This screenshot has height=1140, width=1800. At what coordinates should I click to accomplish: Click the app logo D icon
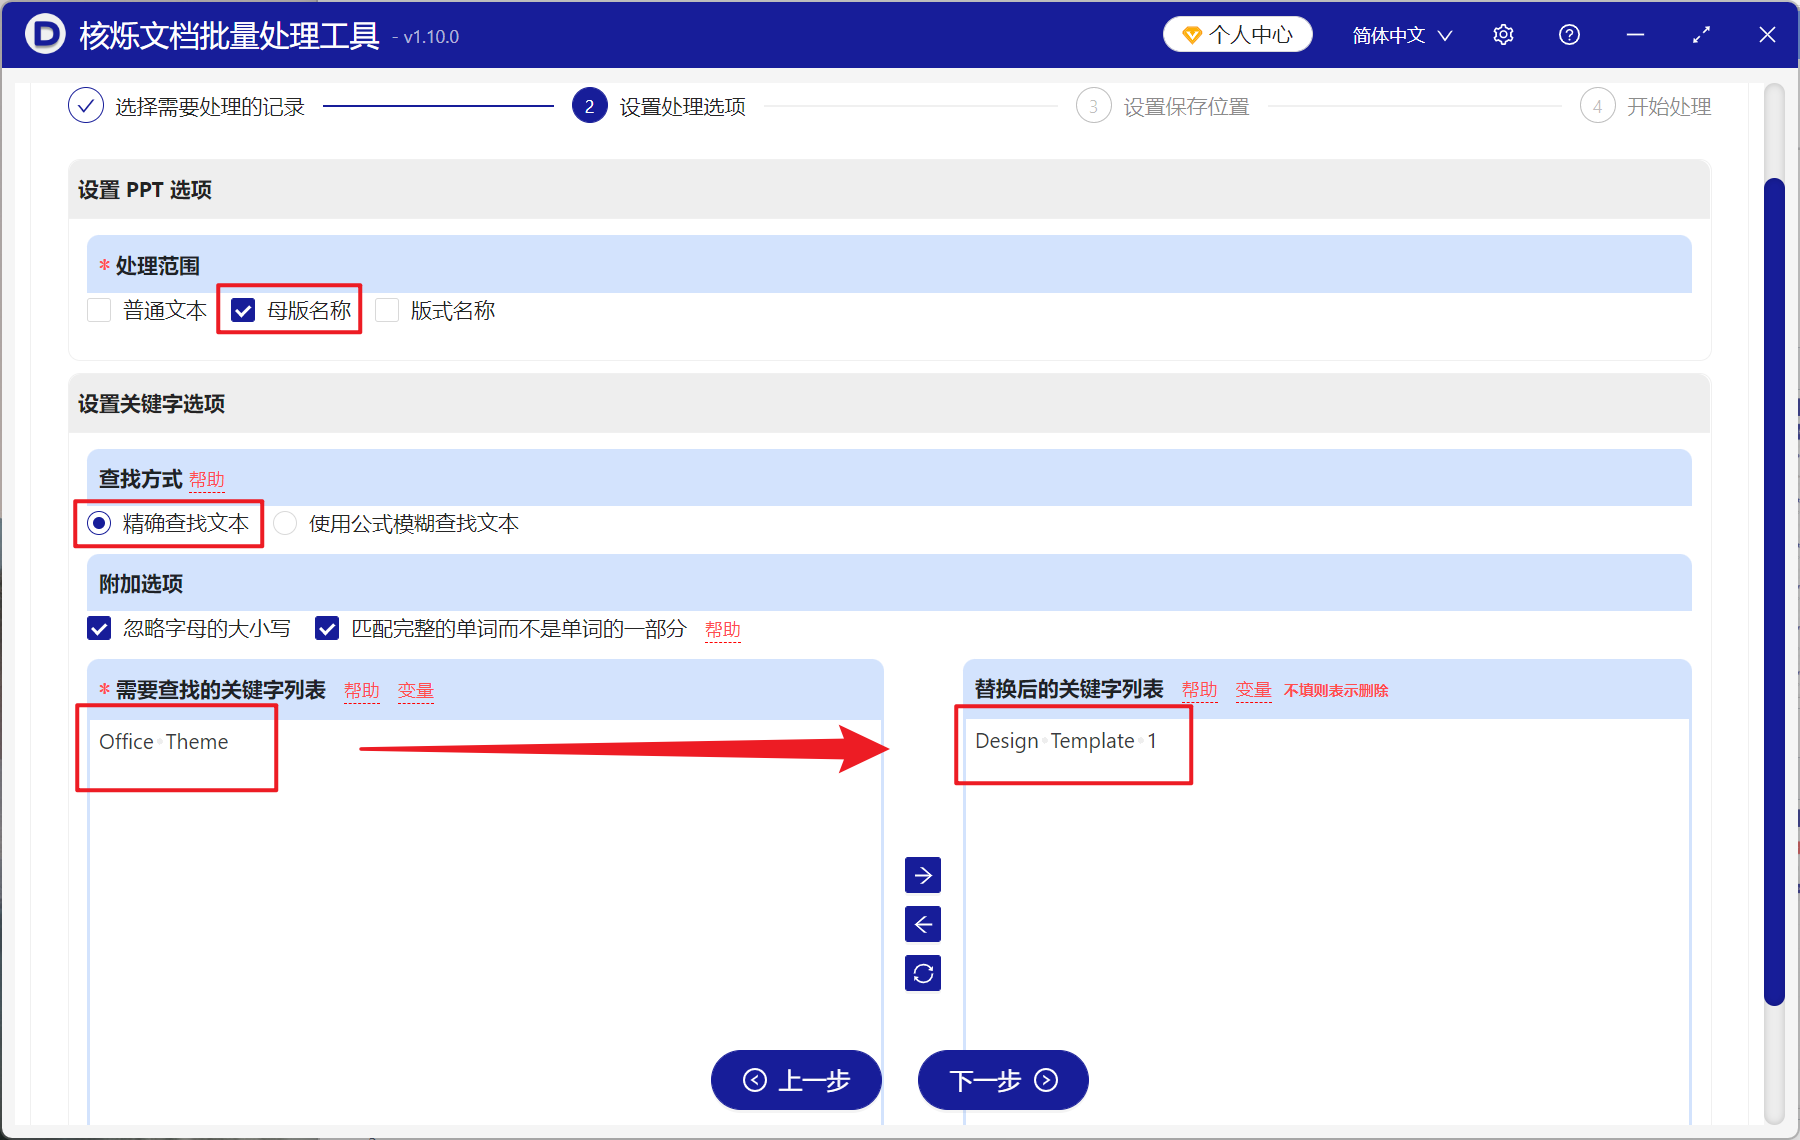[x=44, y=33]
